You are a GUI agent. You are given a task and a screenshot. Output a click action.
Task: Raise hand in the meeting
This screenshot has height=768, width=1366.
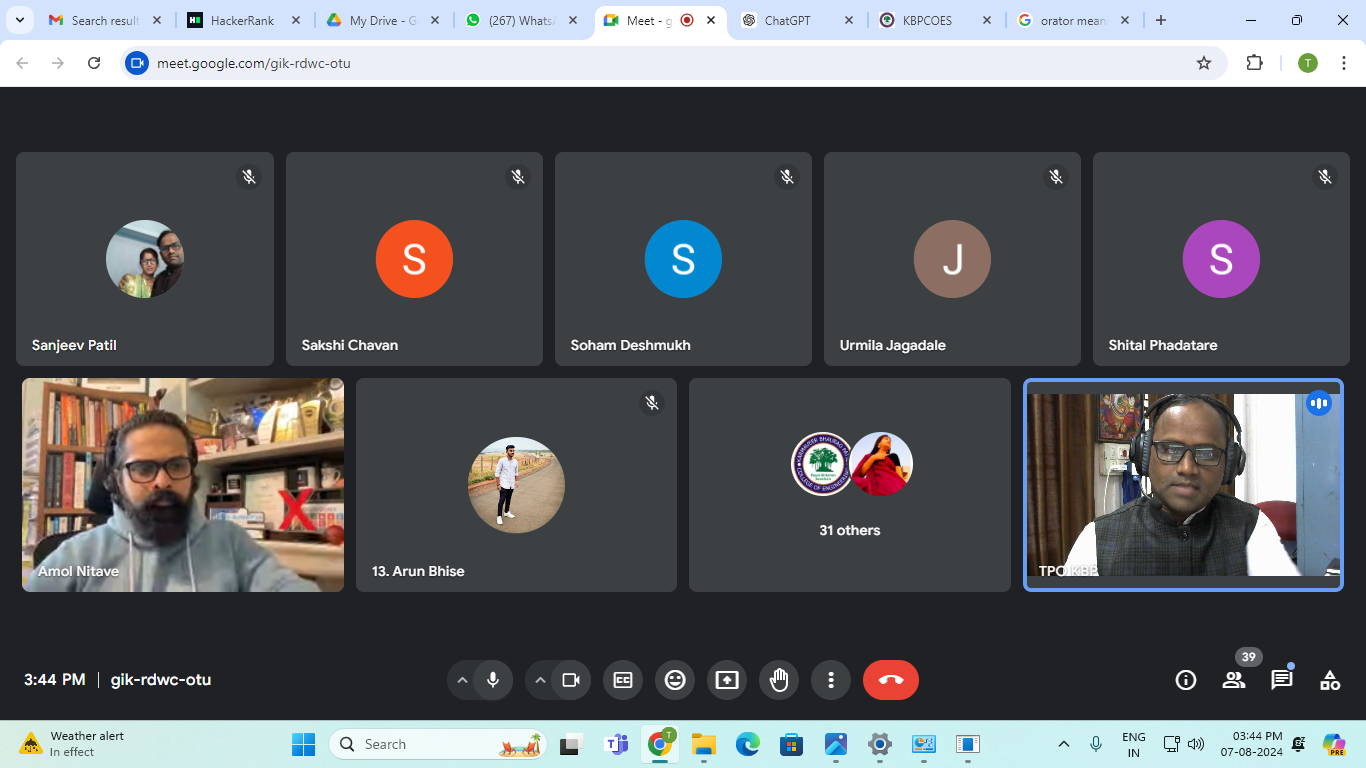point(779,680)
